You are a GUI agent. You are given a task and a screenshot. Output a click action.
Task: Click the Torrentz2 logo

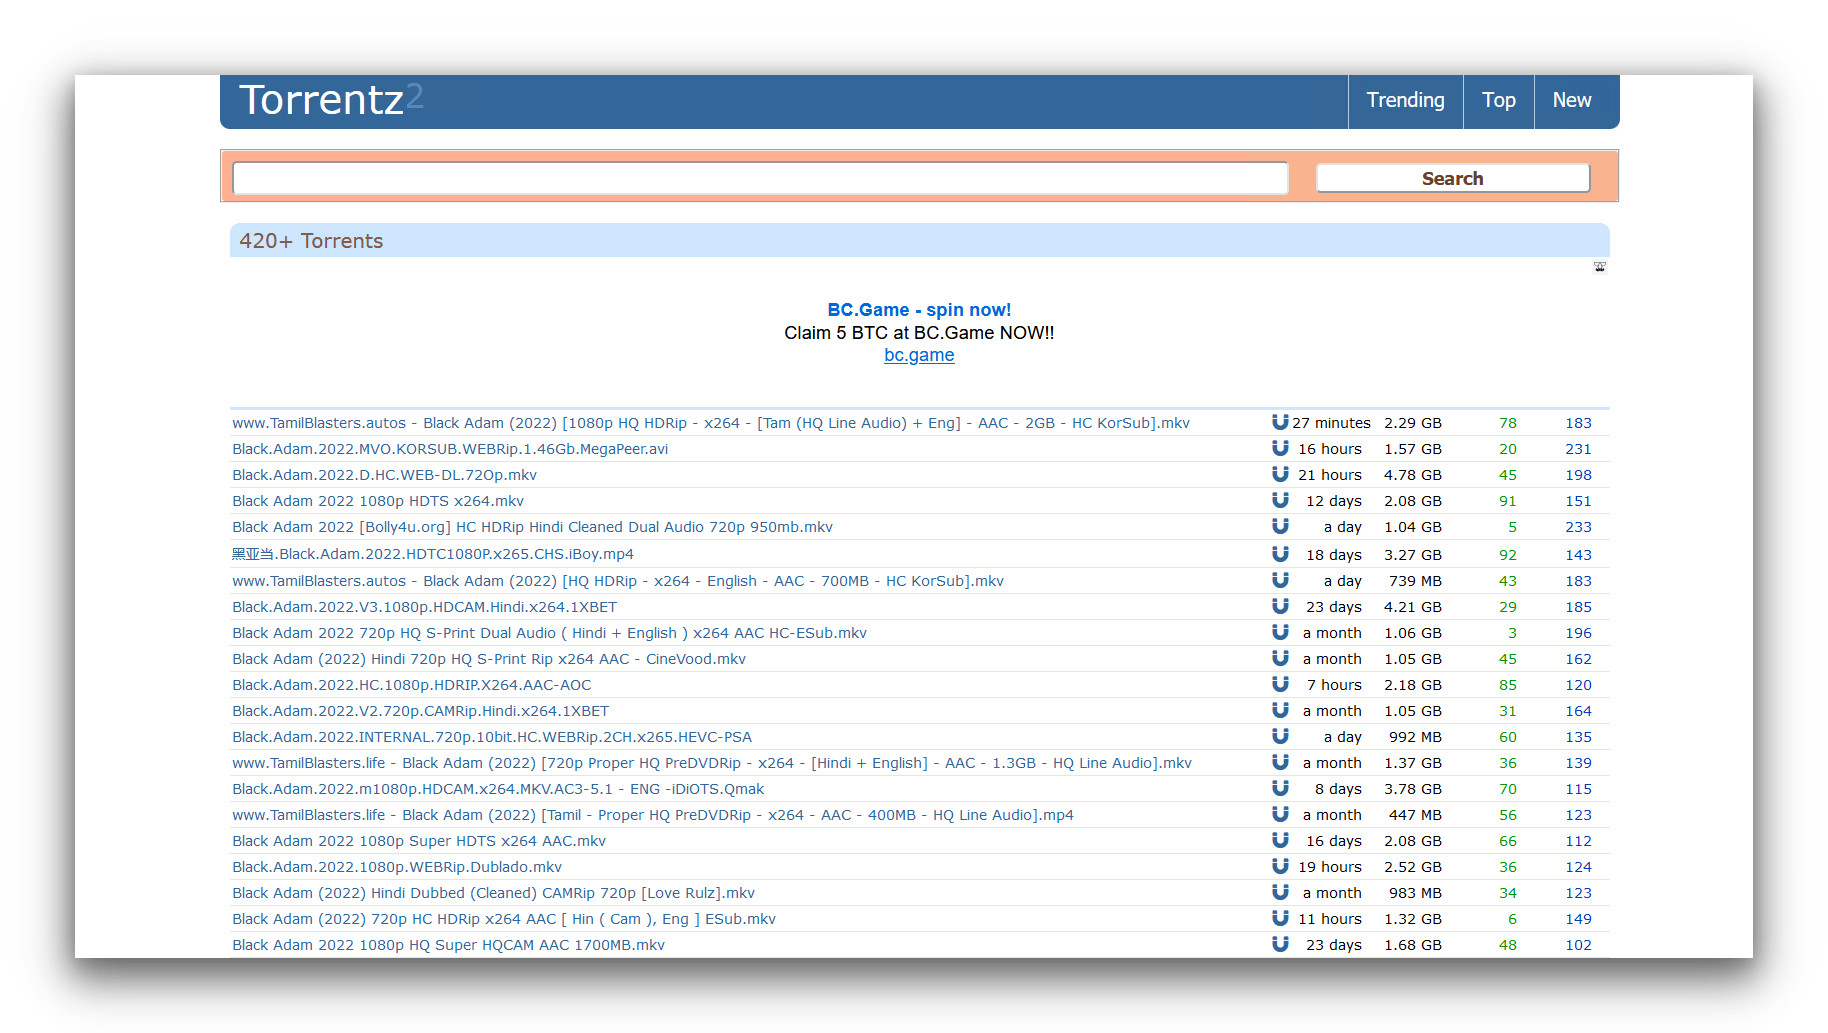pos(331,100)
